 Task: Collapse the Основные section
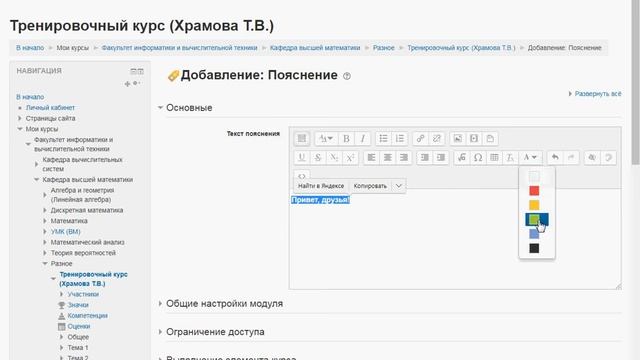point(160,108)
